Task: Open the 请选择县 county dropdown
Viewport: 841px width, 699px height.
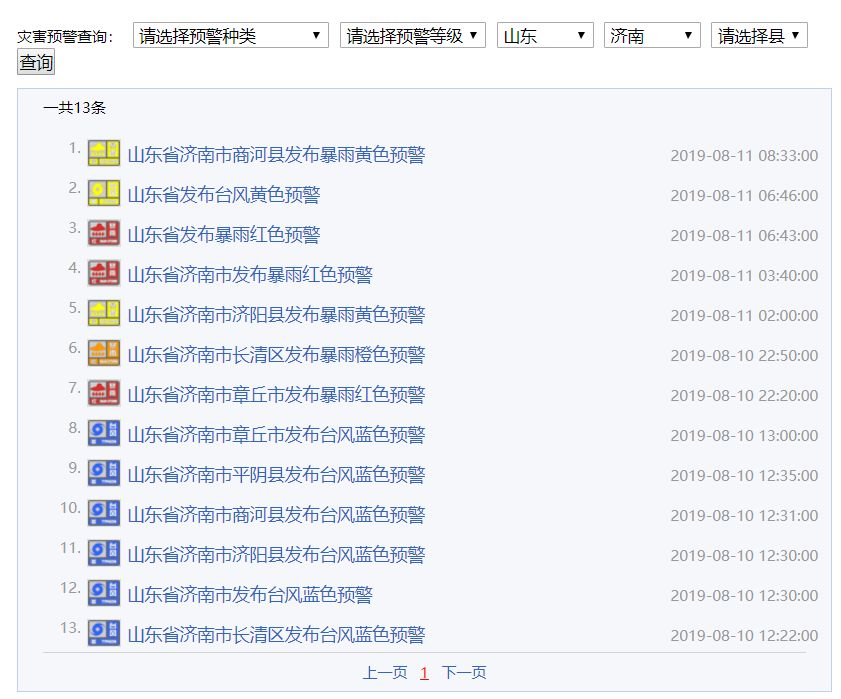Action: pyautogui.click(x=759, y=35)
